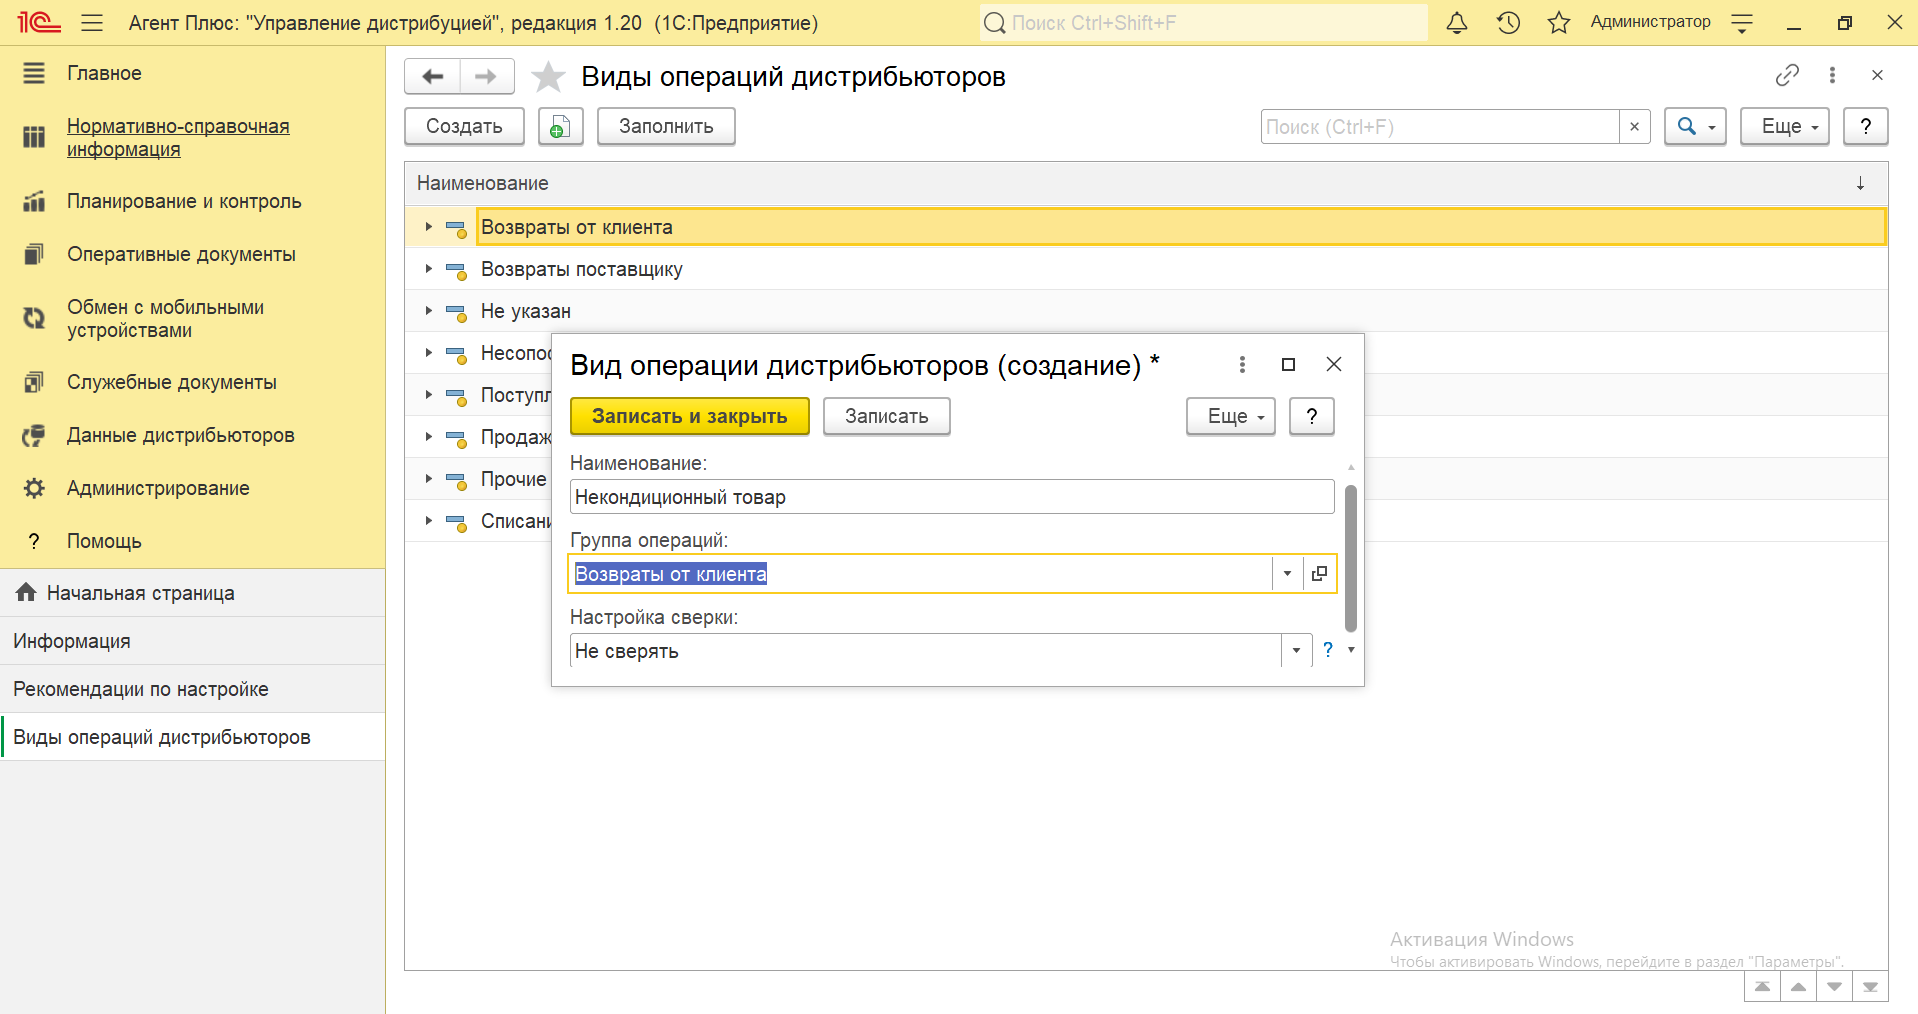The width and height of the screenshot is (1918, 1014).
Task: Expand the Списание group row
Action: click(x=428, y=521)
